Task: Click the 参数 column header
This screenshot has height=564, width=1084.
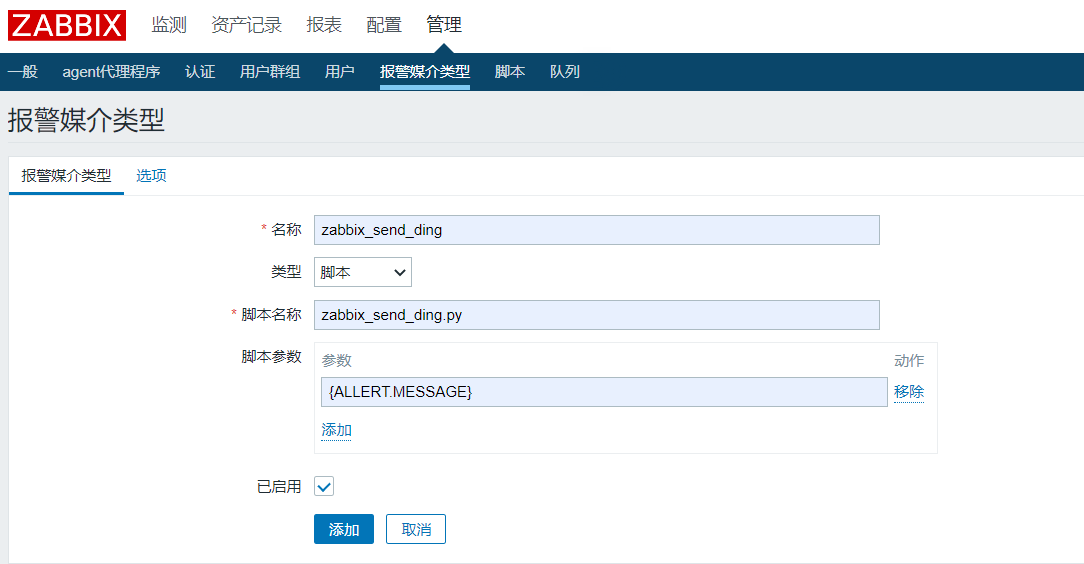Action: tap(337, 361)
